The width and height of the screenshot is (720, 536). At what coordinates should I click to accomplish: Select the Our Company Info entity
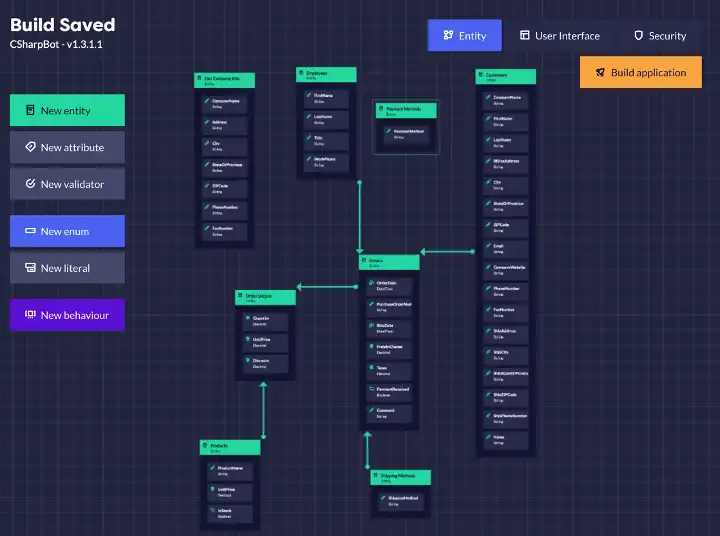224,80
